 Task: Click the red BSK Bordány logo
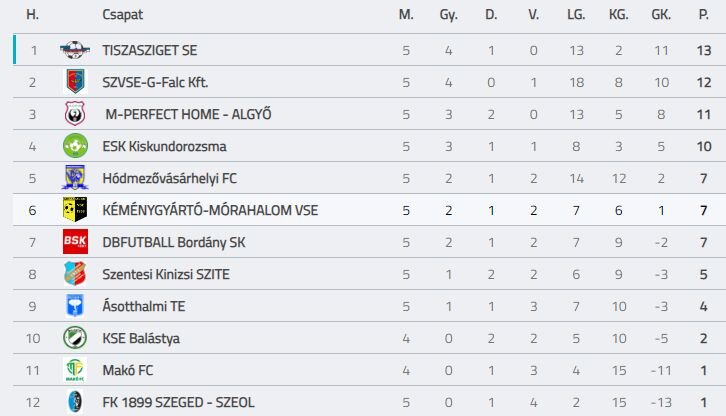coord(75,242)
